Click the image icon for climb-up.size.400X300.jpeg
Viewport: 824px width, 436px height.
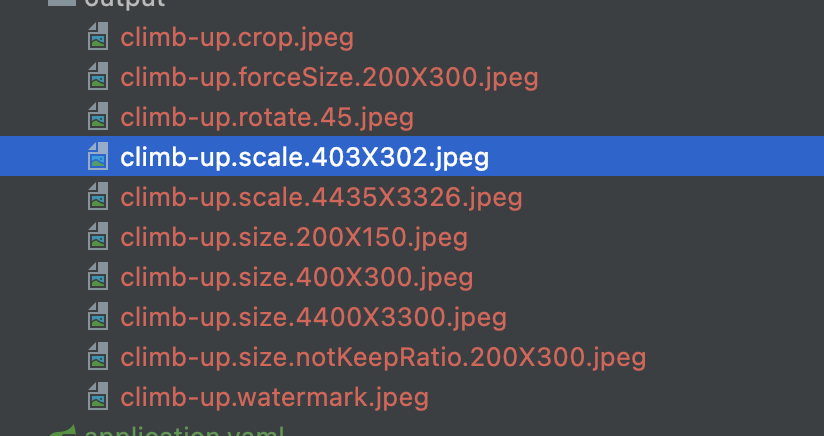click(x=97, y=278)
